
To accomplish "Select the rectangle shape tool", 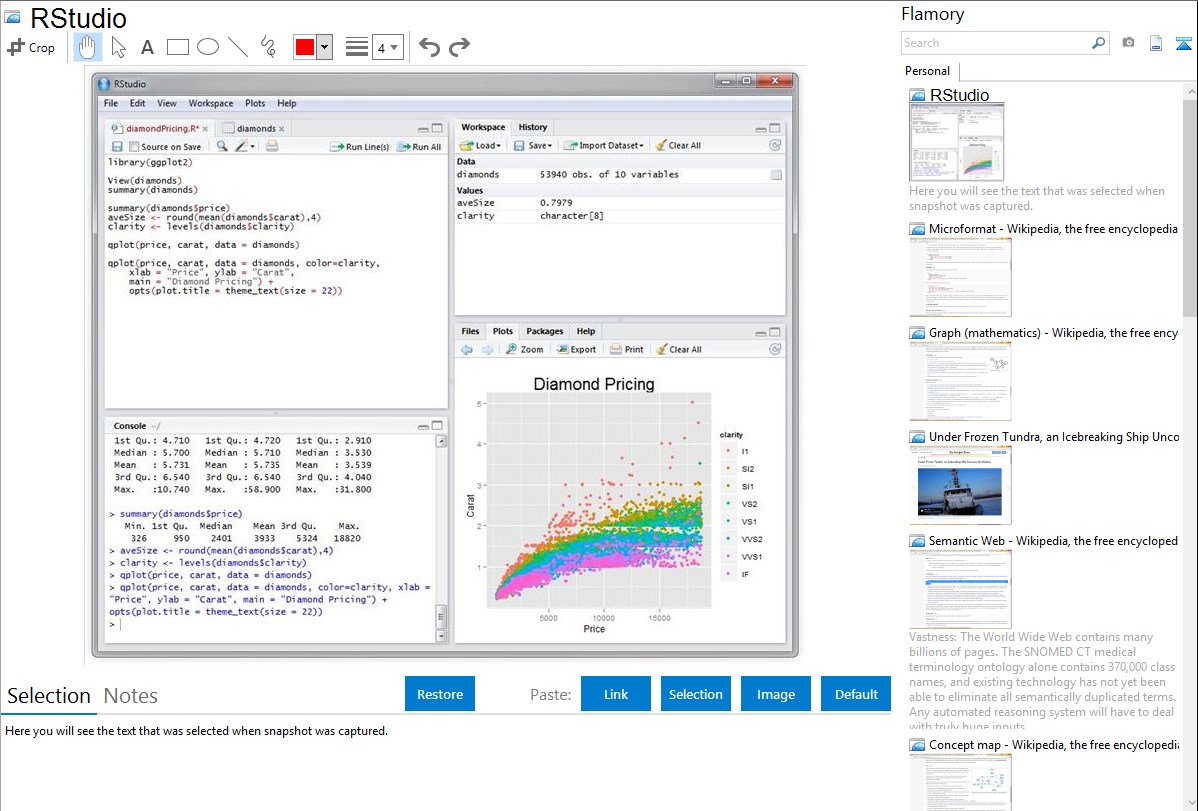I will [177, 47].
